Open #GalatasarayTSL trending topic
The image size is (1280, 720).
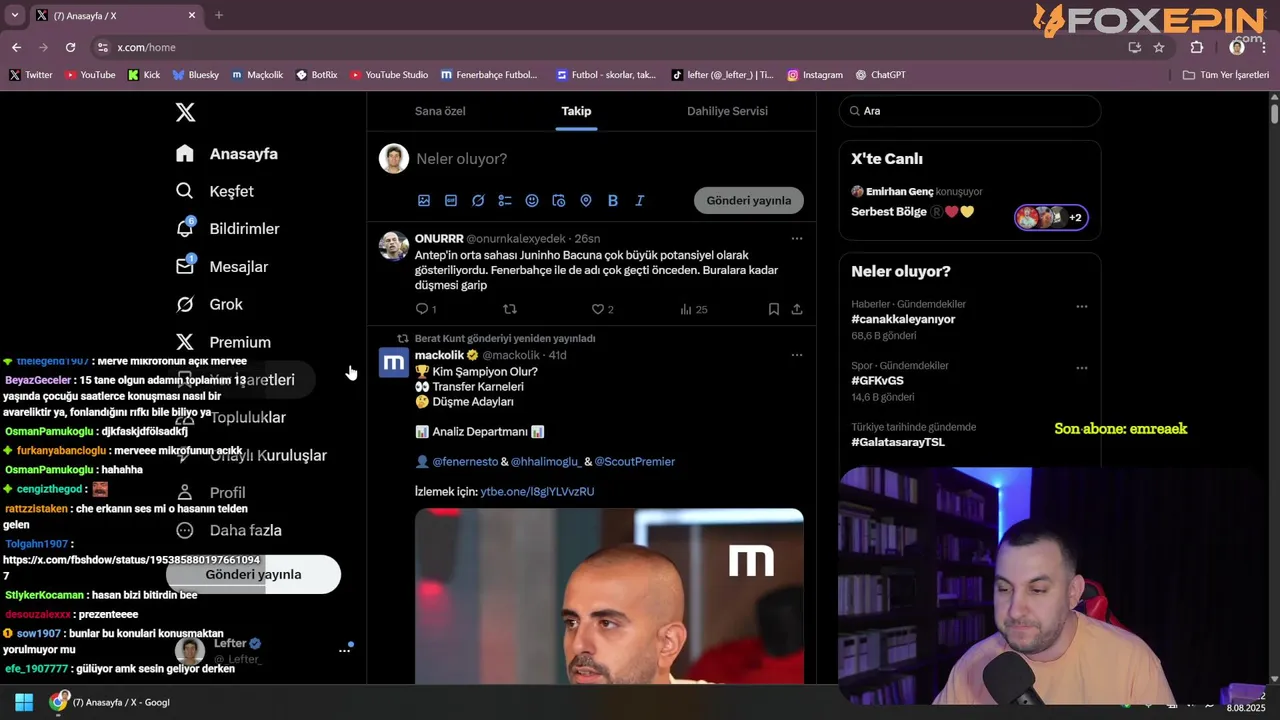pyautogui.click(x=898, y=442)
